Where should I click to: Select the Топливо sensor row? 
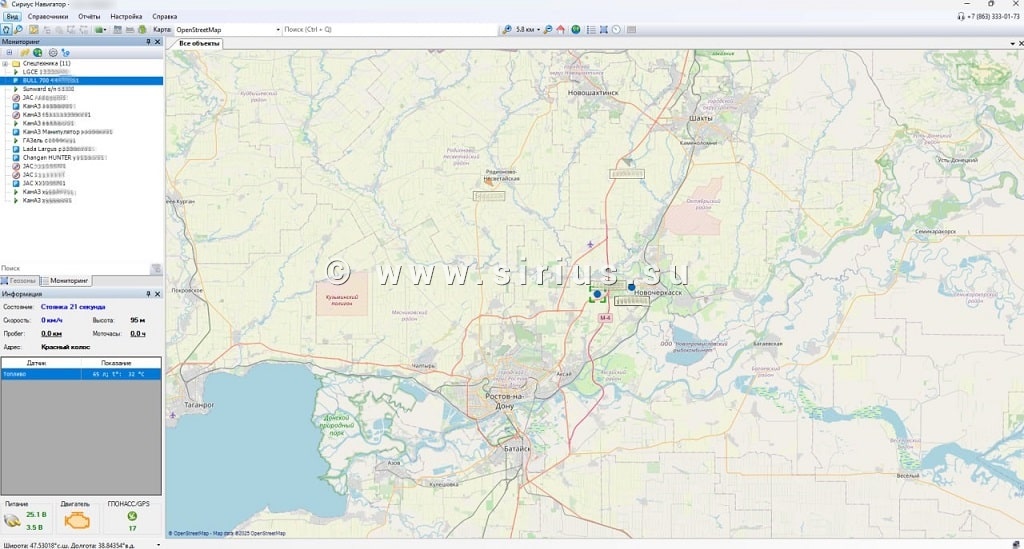[x=81, y=374]
